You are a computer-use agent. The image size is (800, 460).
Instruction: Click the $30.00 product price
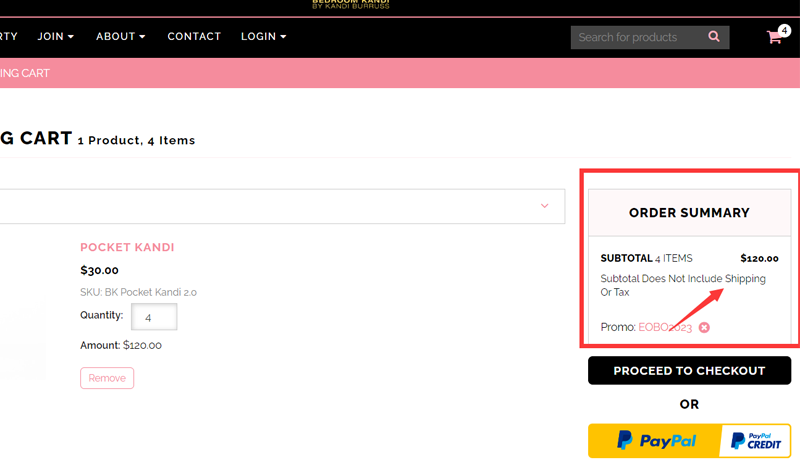pos(99,270)
